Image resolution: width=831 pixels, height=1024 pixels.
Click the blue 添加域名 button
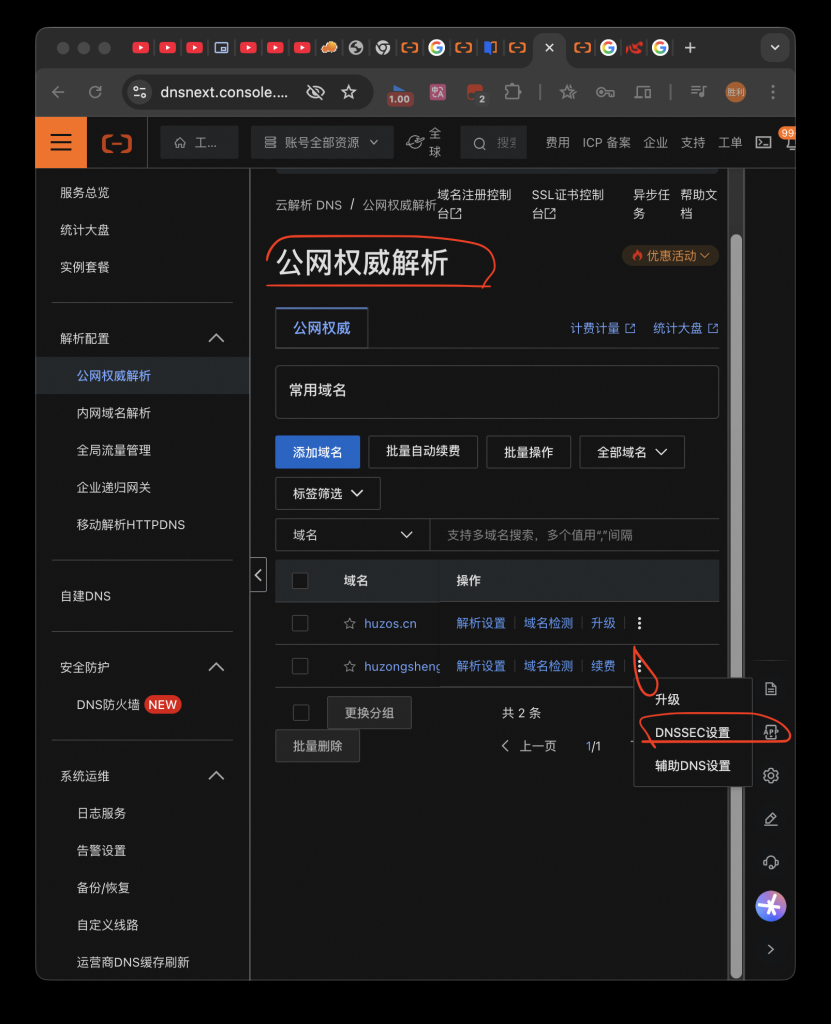[317, 452]
